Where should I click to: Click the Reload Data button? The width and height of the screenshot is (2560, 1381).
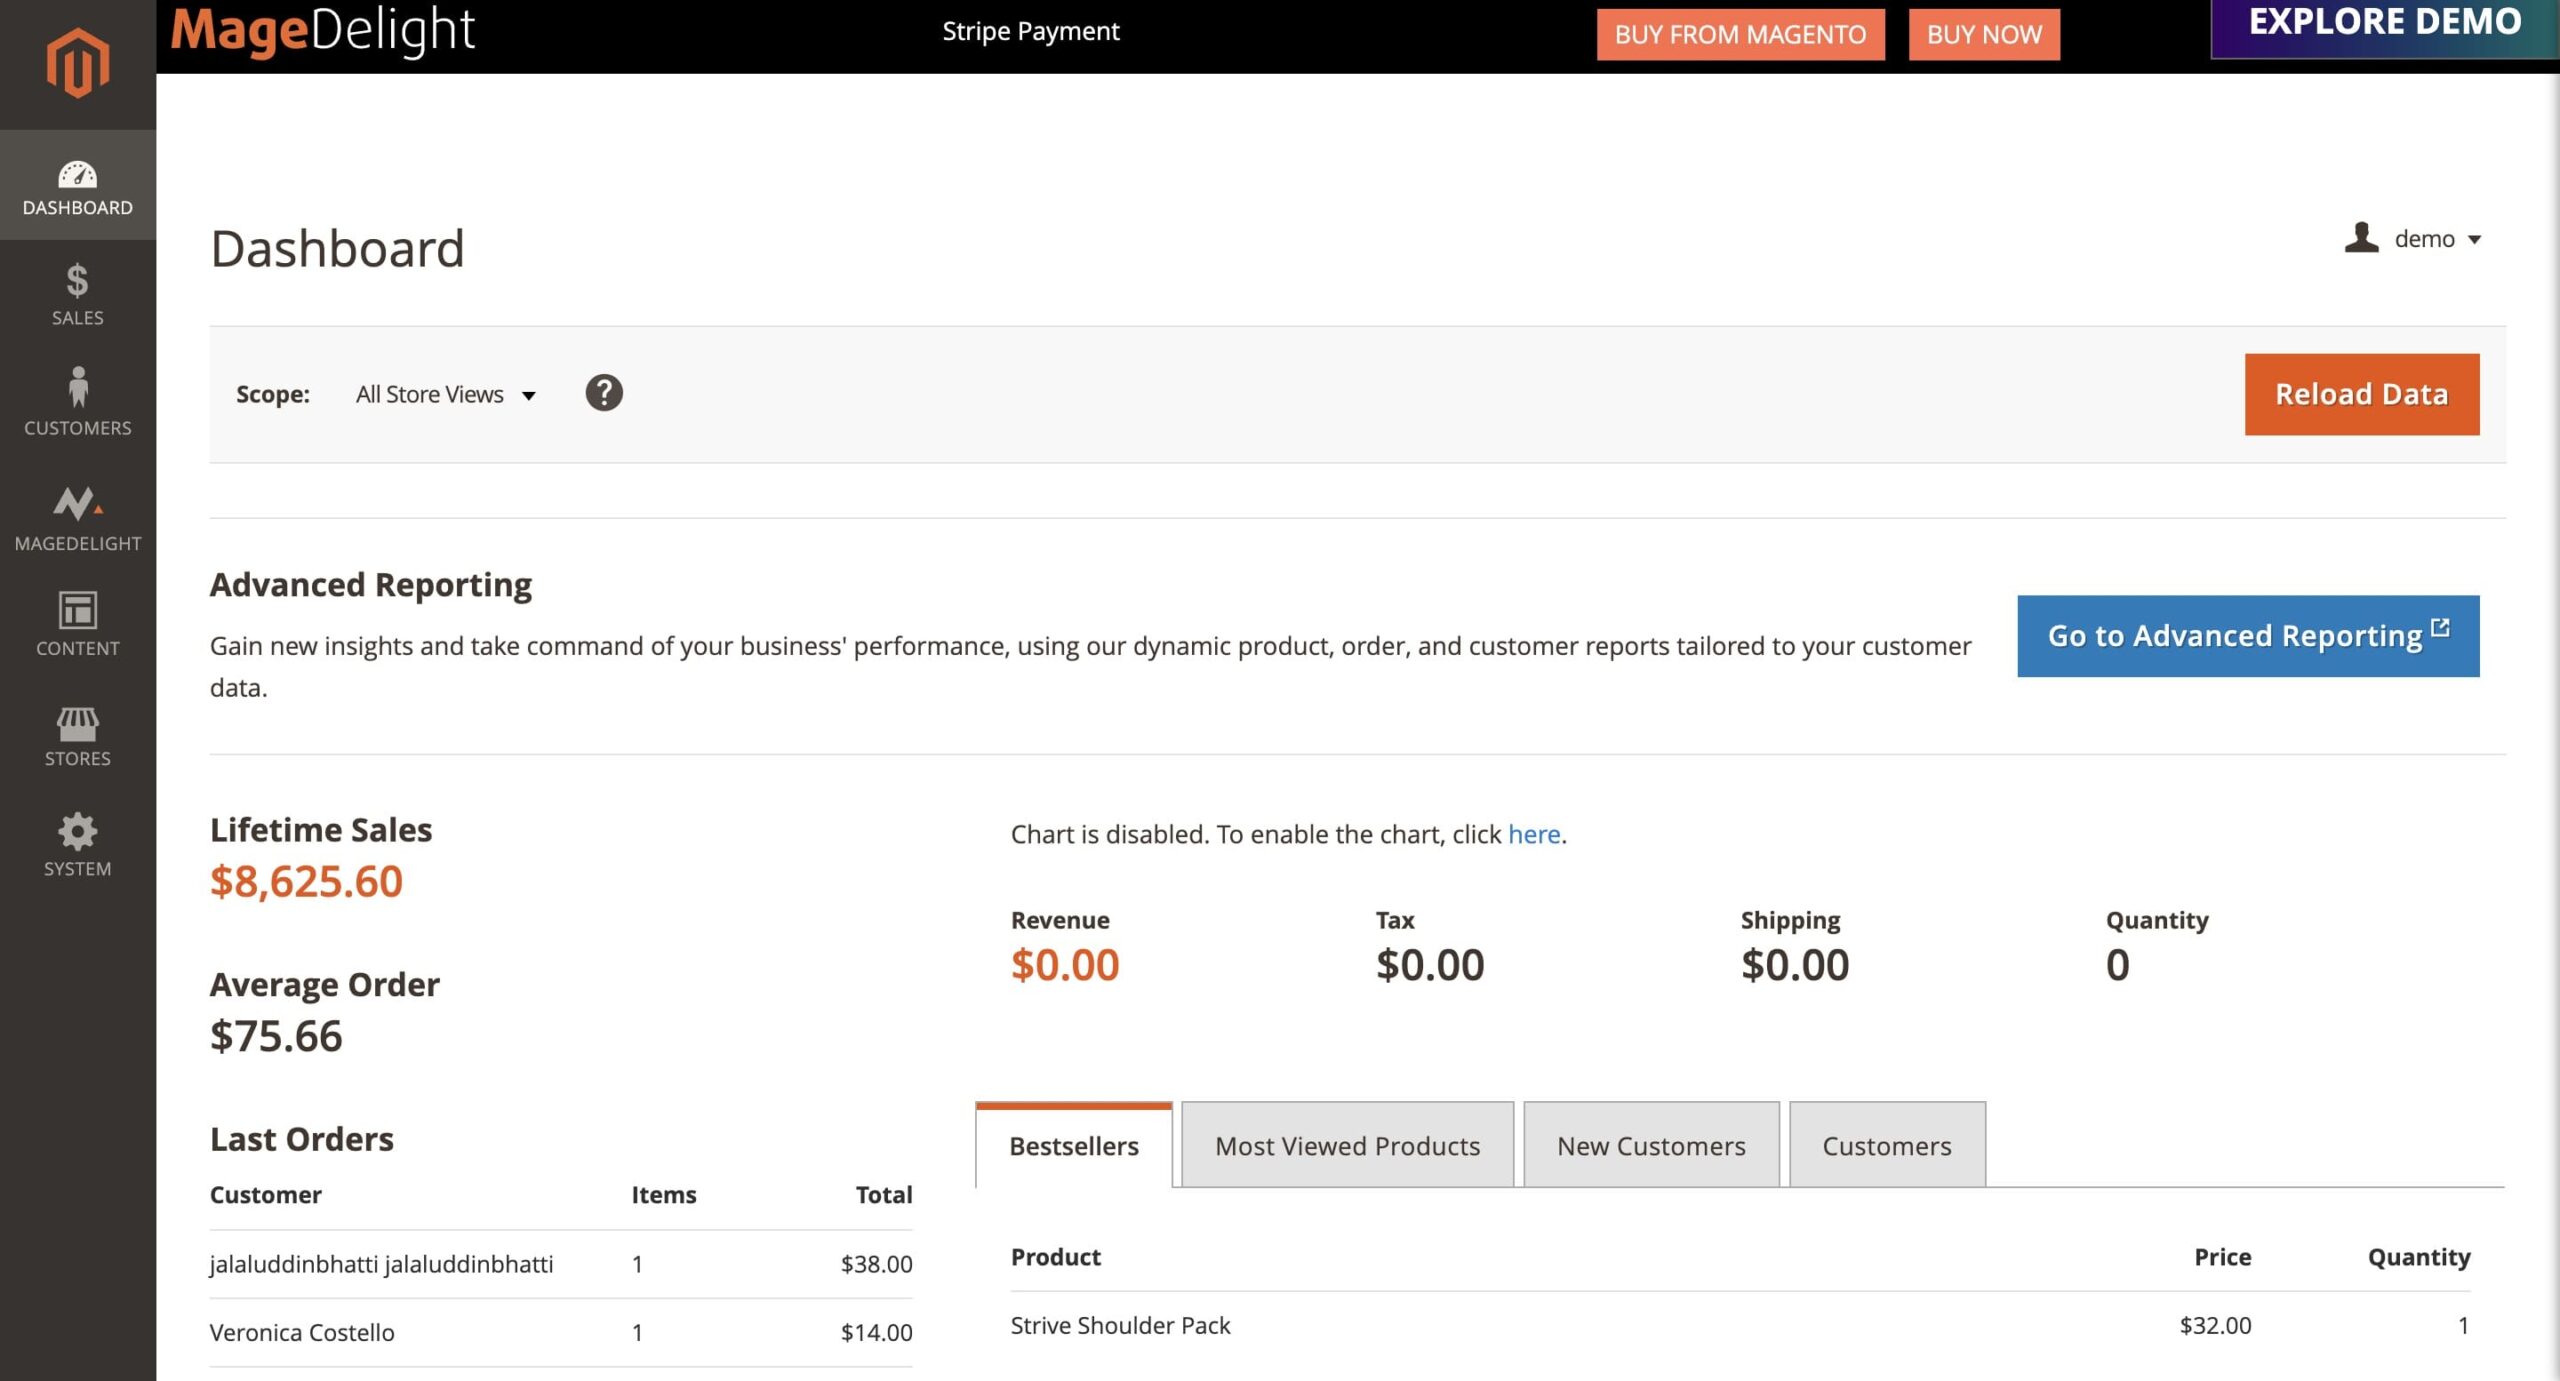pos(2361,394)
